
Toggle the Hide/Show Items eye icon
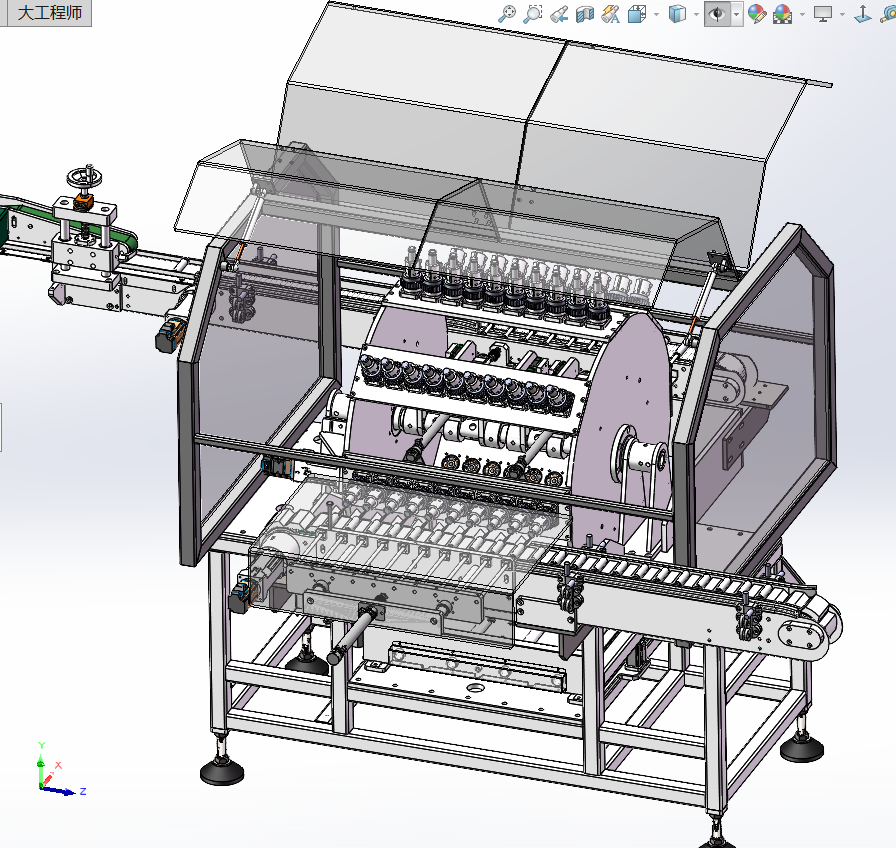point(717,13)
